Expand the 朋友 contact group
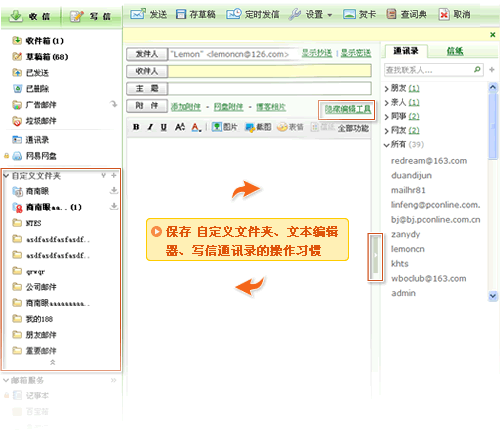 (x=387, y=88)
